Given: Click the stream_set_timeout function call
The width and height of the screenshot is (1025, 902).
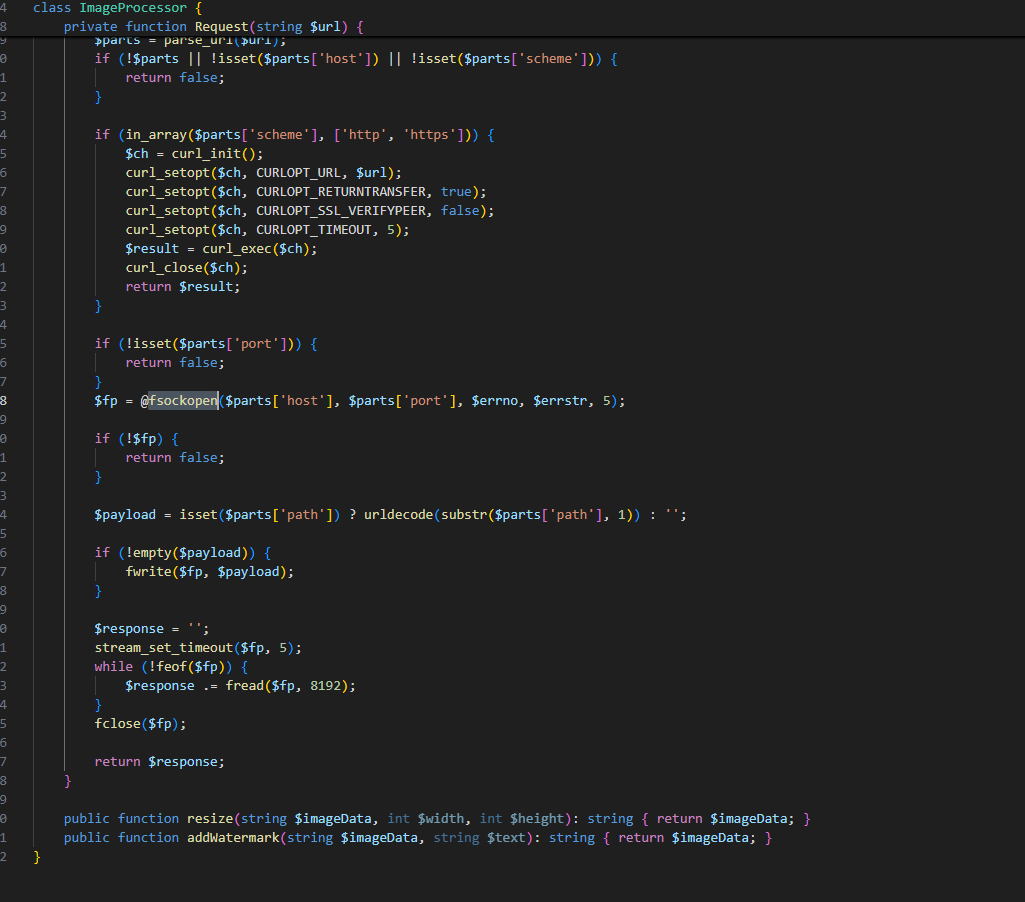Looking at the screenshot, I should [164, 648].
